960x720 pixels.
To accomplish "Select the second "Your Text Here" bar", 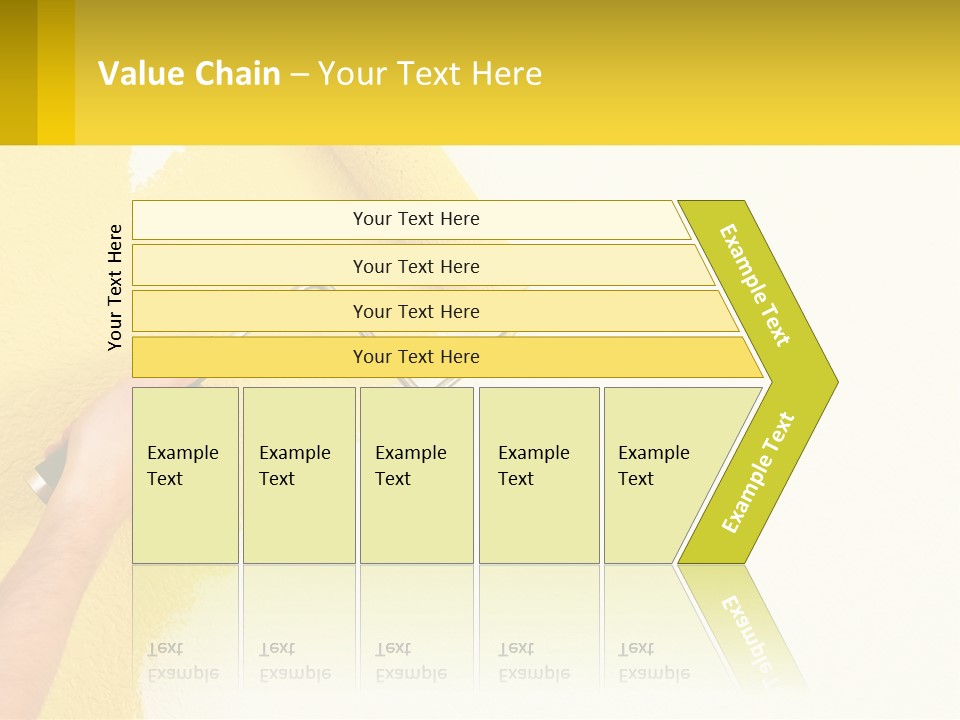I will (x=415, y=266).
